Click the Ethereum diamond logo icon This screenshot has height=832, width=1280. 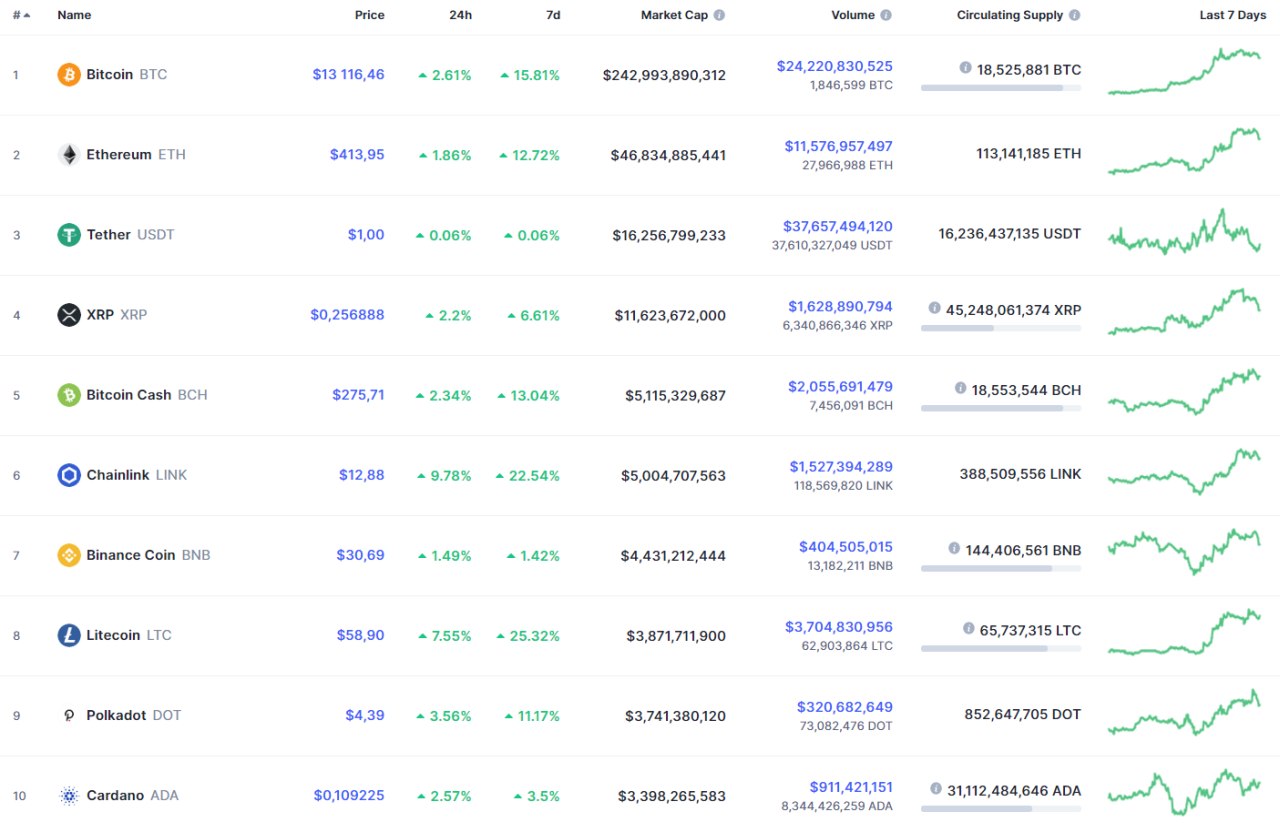pyautogui.click(x=69, y=155)
